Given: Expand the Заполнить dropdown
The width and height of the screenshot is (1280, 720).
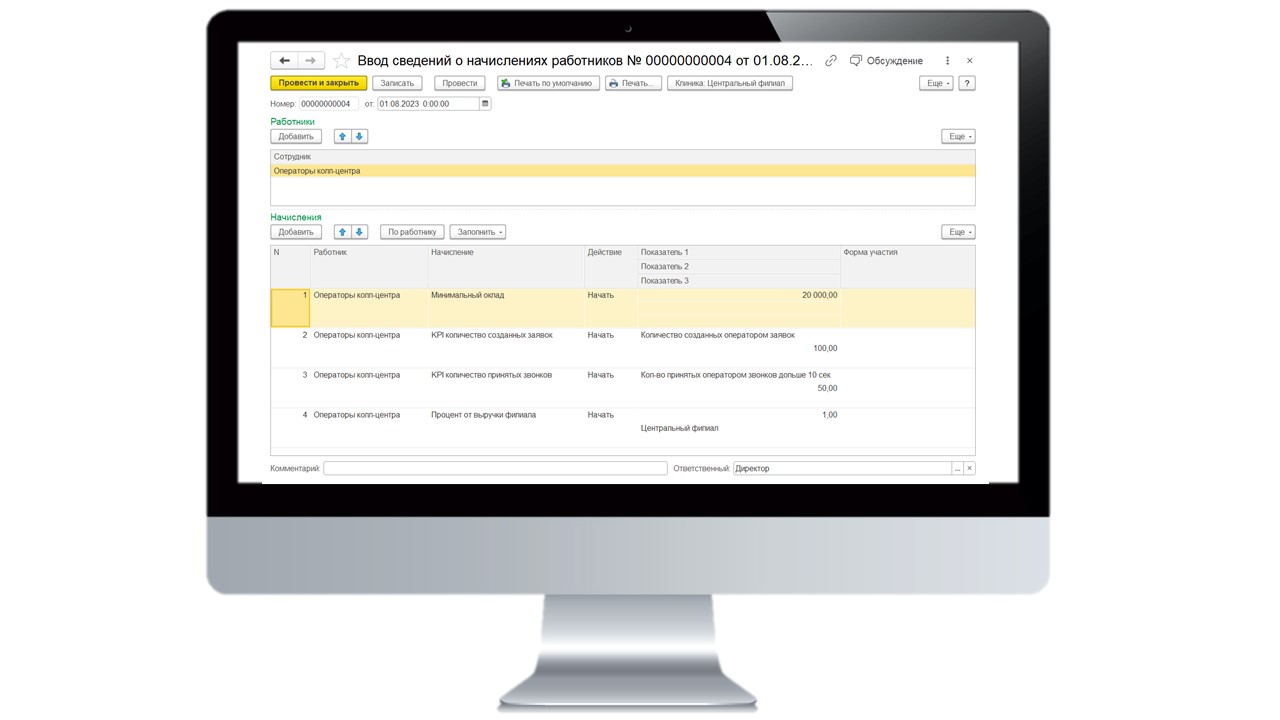Looking at the screenshot, I should click(x=477, y=232).
